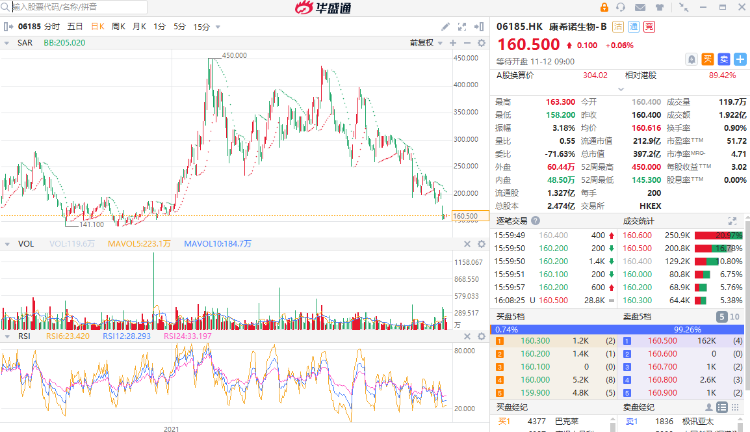Click ask level 5 price 160.900
The width and height of the screenshot is (750, 432).
(662, 393)
